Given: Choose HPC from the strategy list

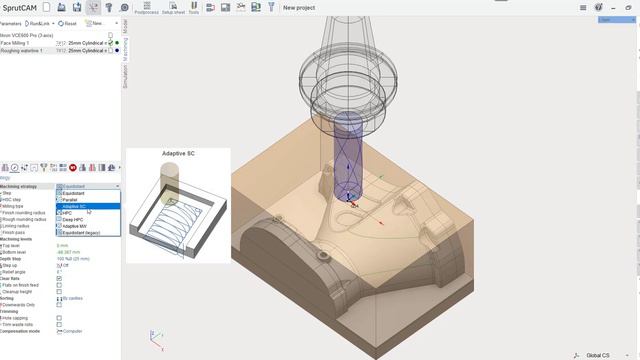Looking at the screenshot, I should click(88, 213).
